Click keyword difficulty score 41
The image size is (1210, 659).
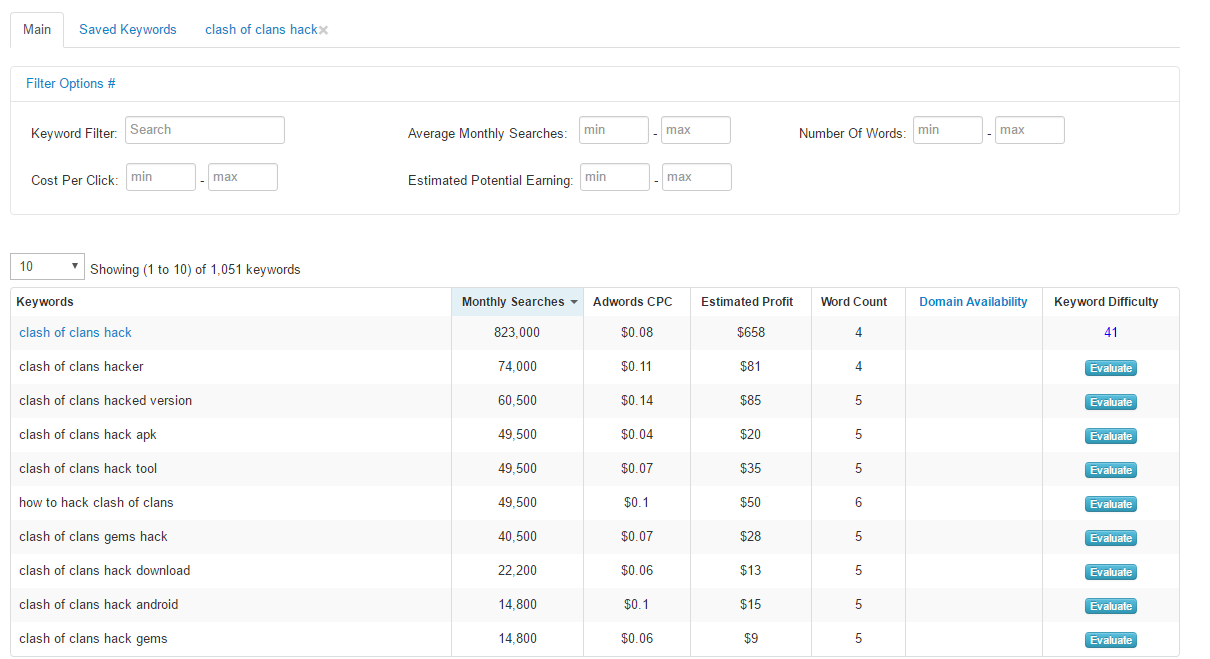(x=1111, y=333)
